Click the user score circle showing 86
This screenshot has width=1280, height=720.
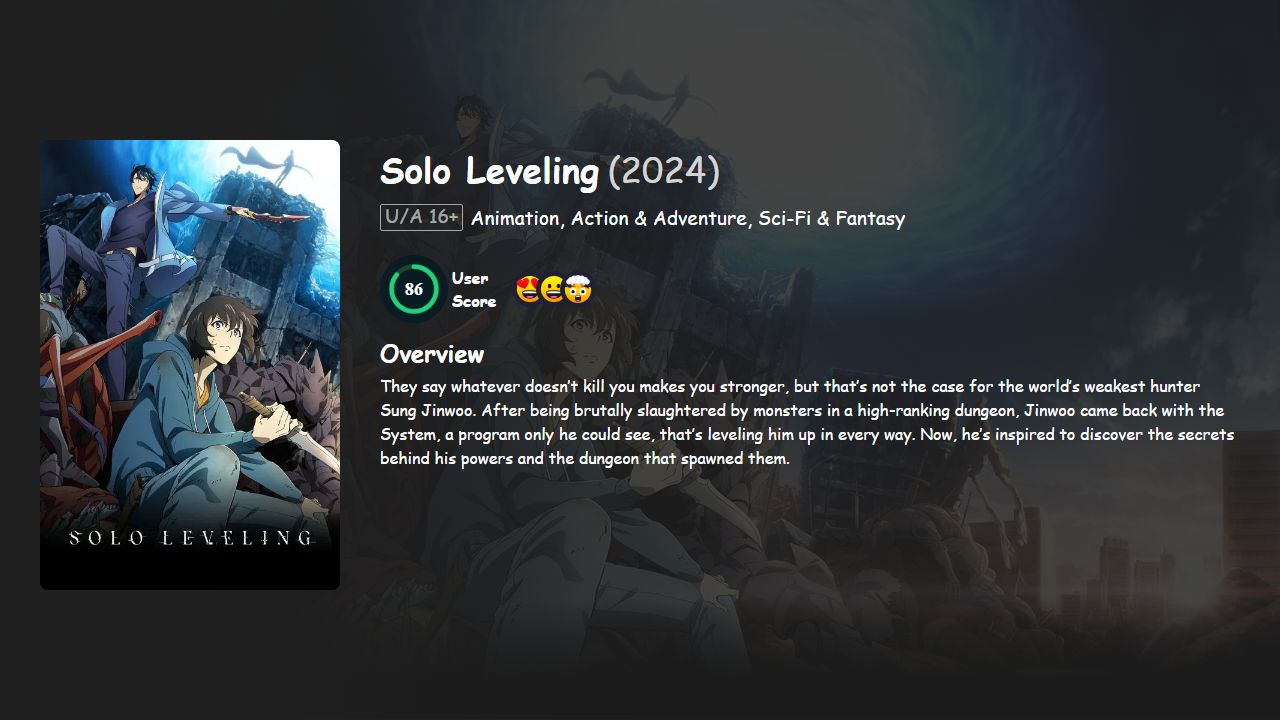(x=412, y=289)
